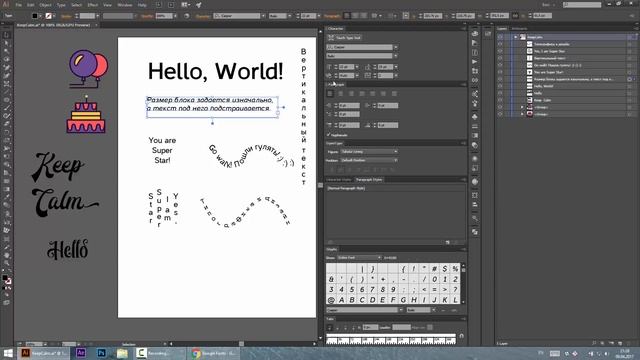Switch to Character Styles tab
Viewport: 640px width, 360px height.
pyautogui.click(x=338, y=180)
